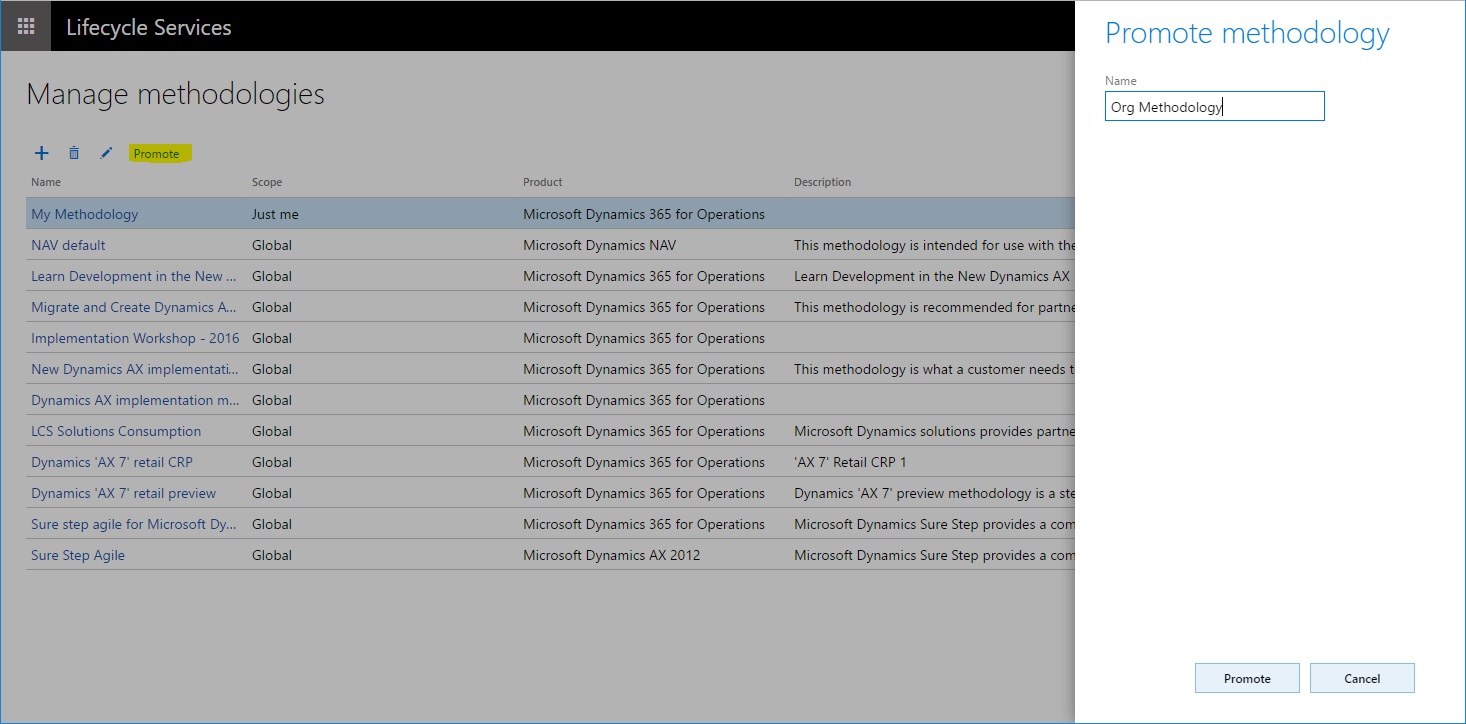Open the Migrate and Create Dynamics link
The height and width of the screenshot is (724, 1466).
133,307
